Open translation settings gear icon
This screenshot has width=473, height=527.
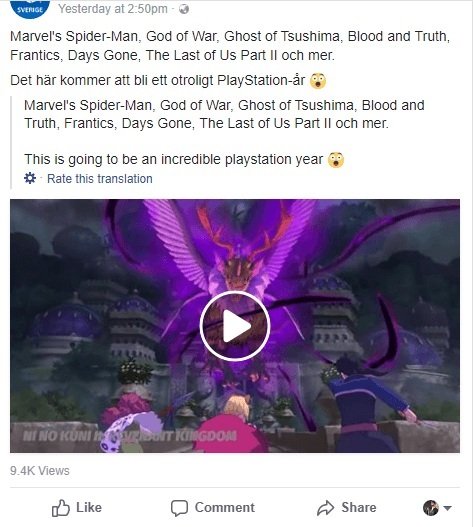[30, 178]
